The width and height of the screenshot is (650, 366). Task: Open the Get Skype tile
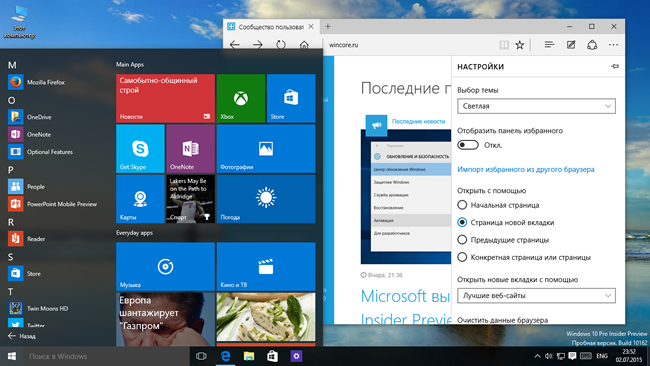140,148
